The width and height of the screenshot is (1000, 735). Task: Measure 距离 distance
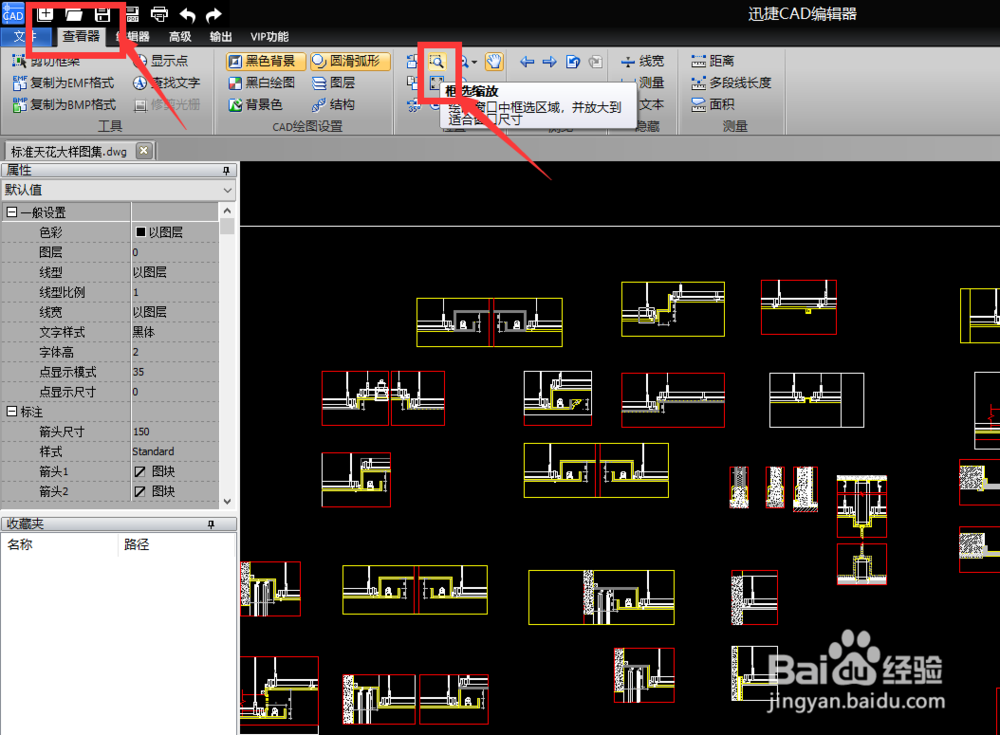tap(713, 61)
